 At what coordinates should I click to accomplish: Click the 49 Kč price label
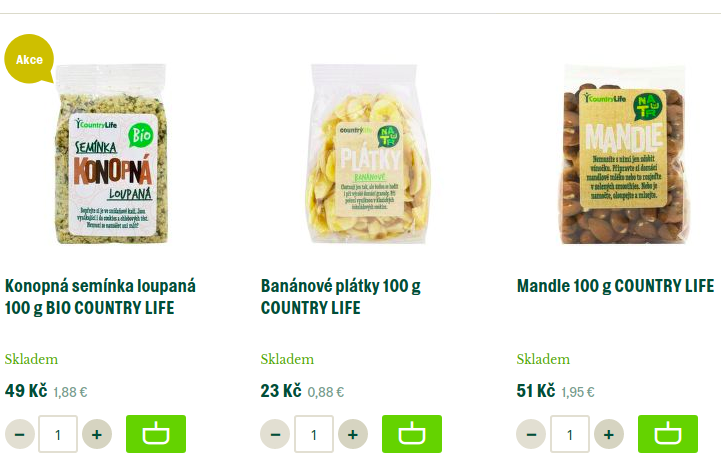click(26, 391)
